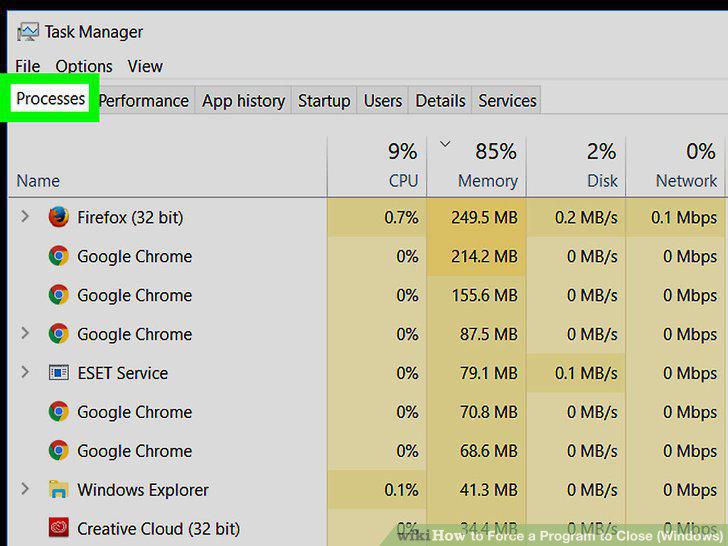The image size is (728, 546).
Task: Click ESET Service disk value 0.1 MB/s
Action: pyautogui.click(x=586, y=373)
